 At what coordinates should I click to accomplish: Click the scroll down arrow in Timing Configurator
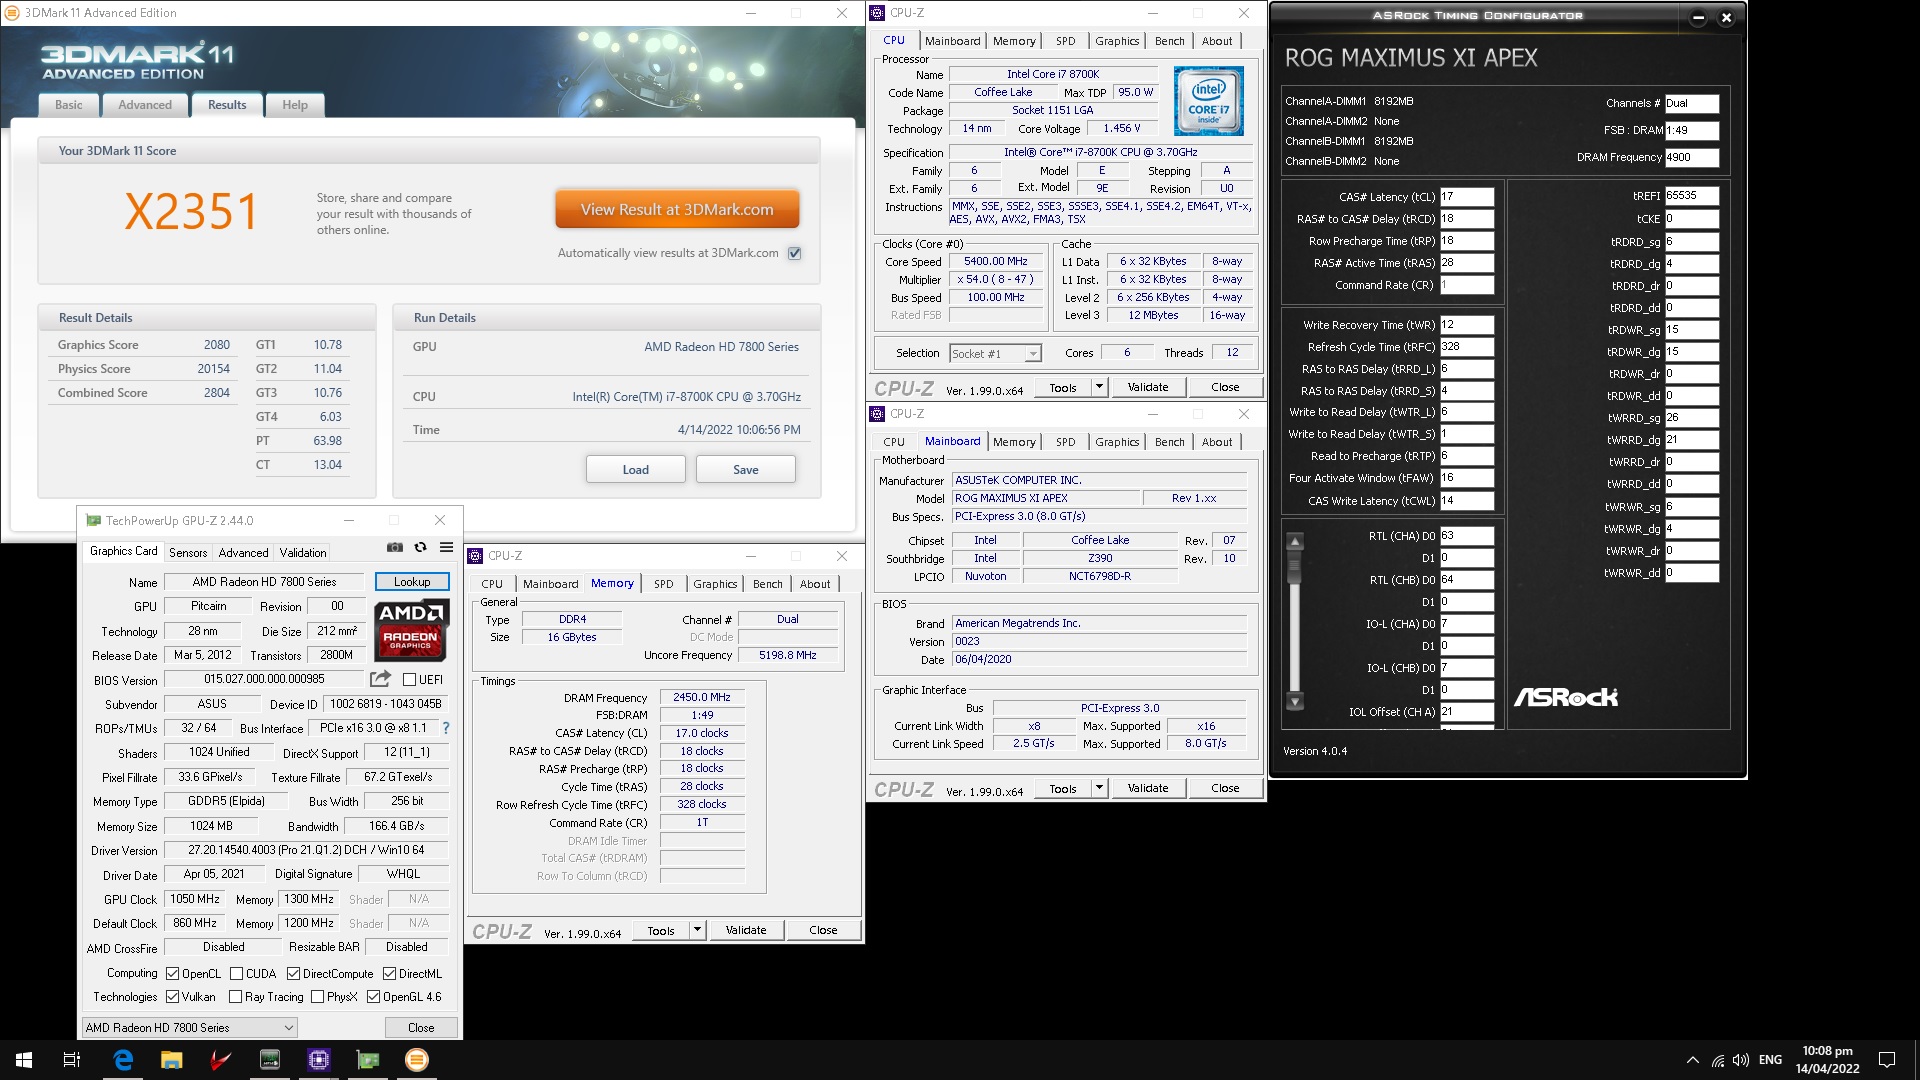point(1295,701)
